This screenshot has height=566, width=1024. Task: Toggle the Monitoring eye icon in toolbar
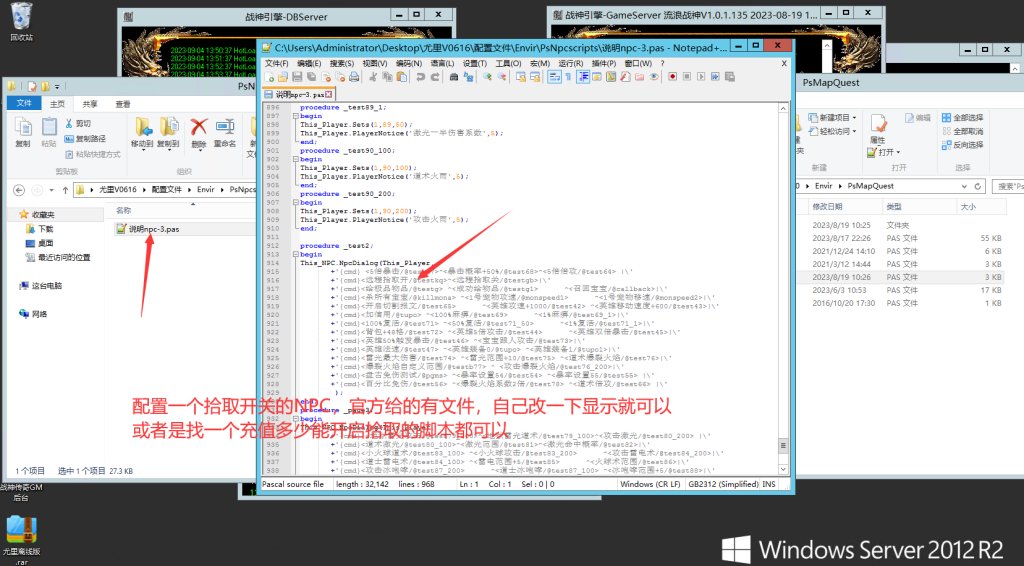tap(654, 77)
